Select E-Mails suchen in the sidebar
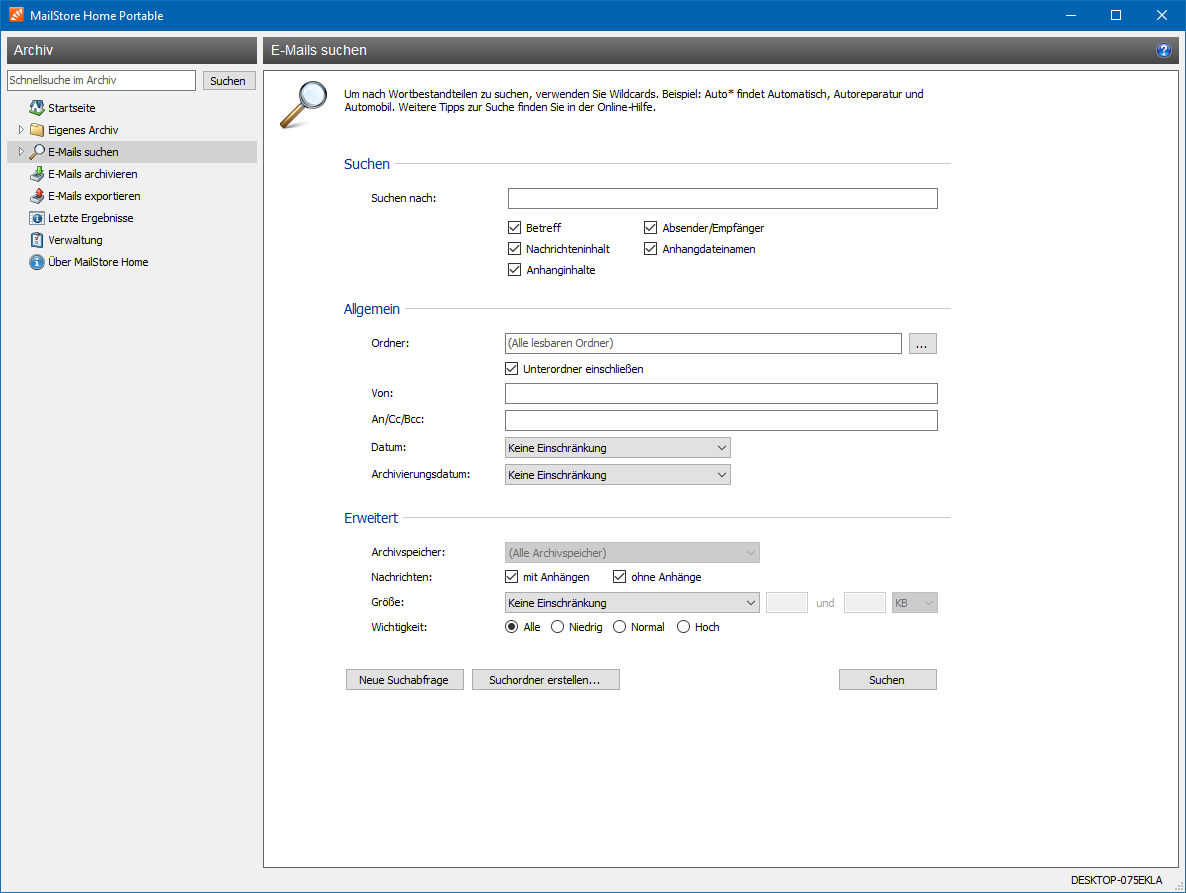The width and height of the screenshot is (1186, 893). [83, 152]
